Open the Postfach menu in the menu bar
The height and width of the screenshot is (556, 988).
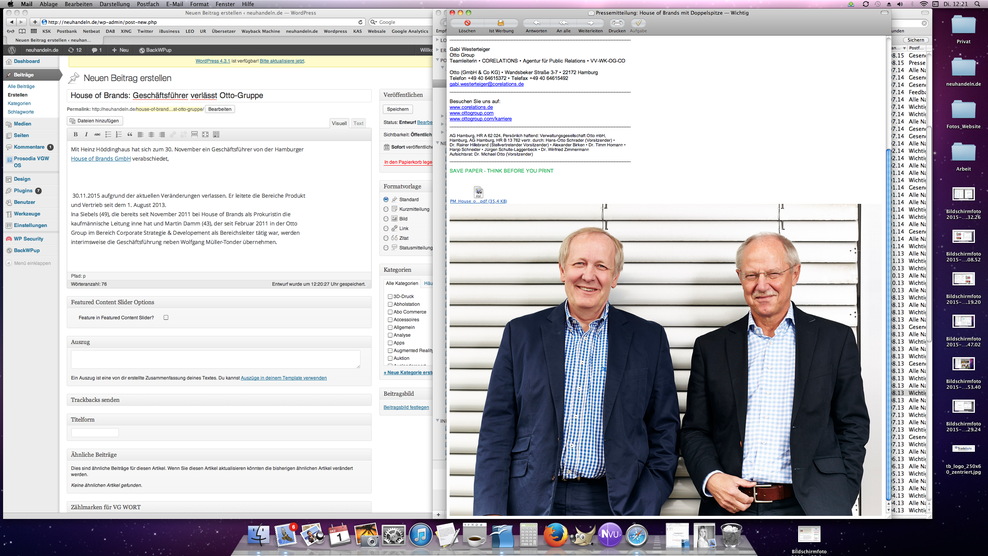pos(148,4)
